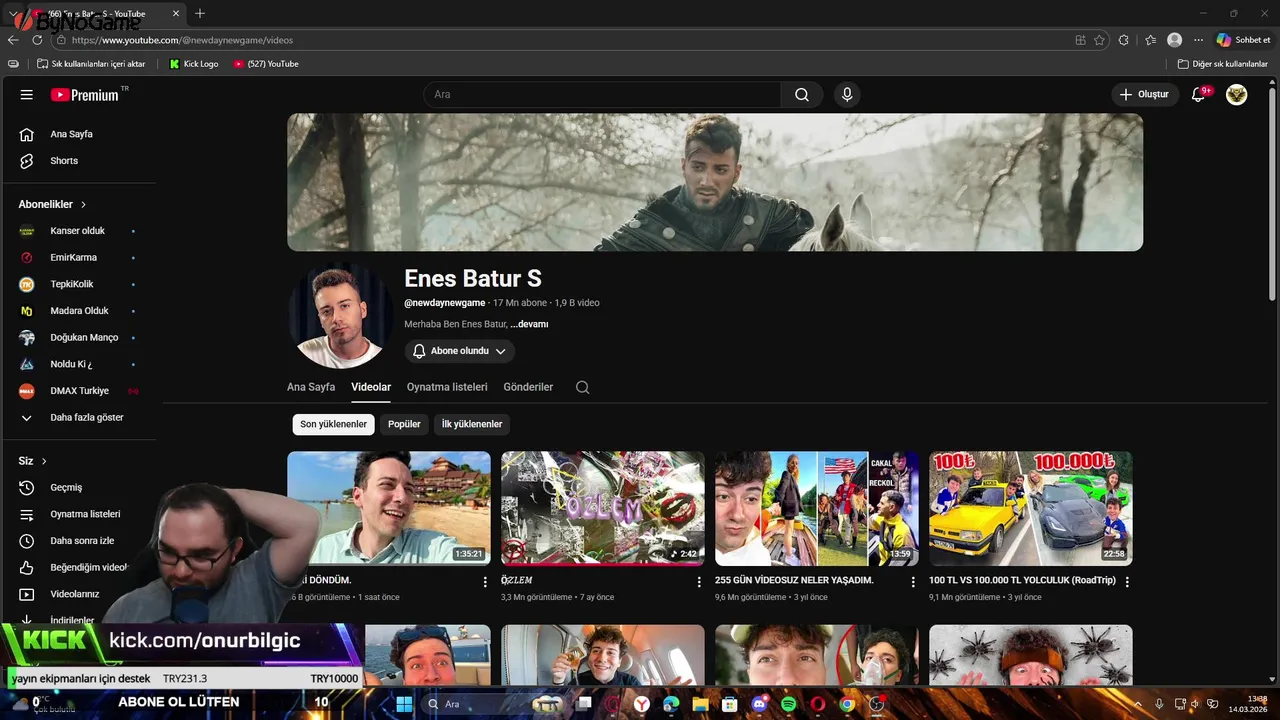The image size is (1280, 720).
Task: Play ÖZLEM video thumbnail
Action: coord(603,508)
